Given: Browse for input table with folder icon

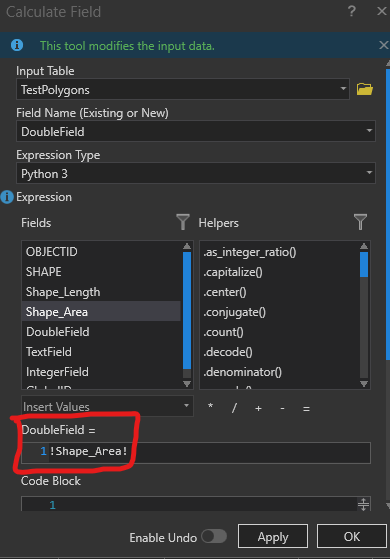Looking at the screenshot, I should coord(365,89).
